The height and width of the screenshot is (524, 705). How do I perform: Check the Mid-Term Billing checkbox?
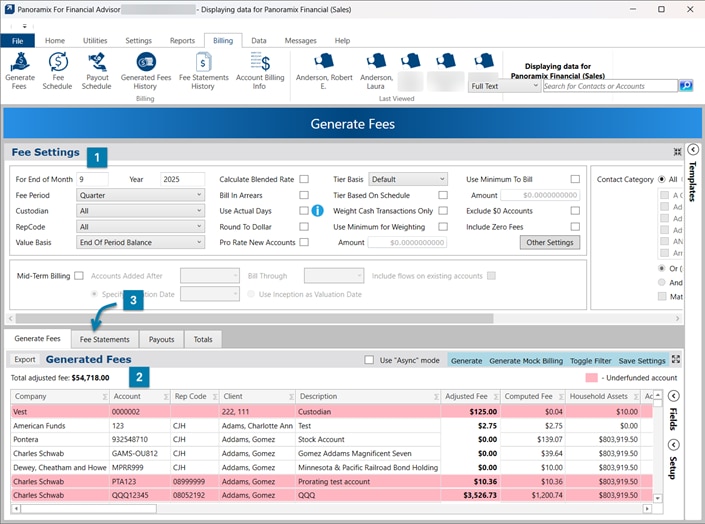pyautogui.click(x=79, y=276)
